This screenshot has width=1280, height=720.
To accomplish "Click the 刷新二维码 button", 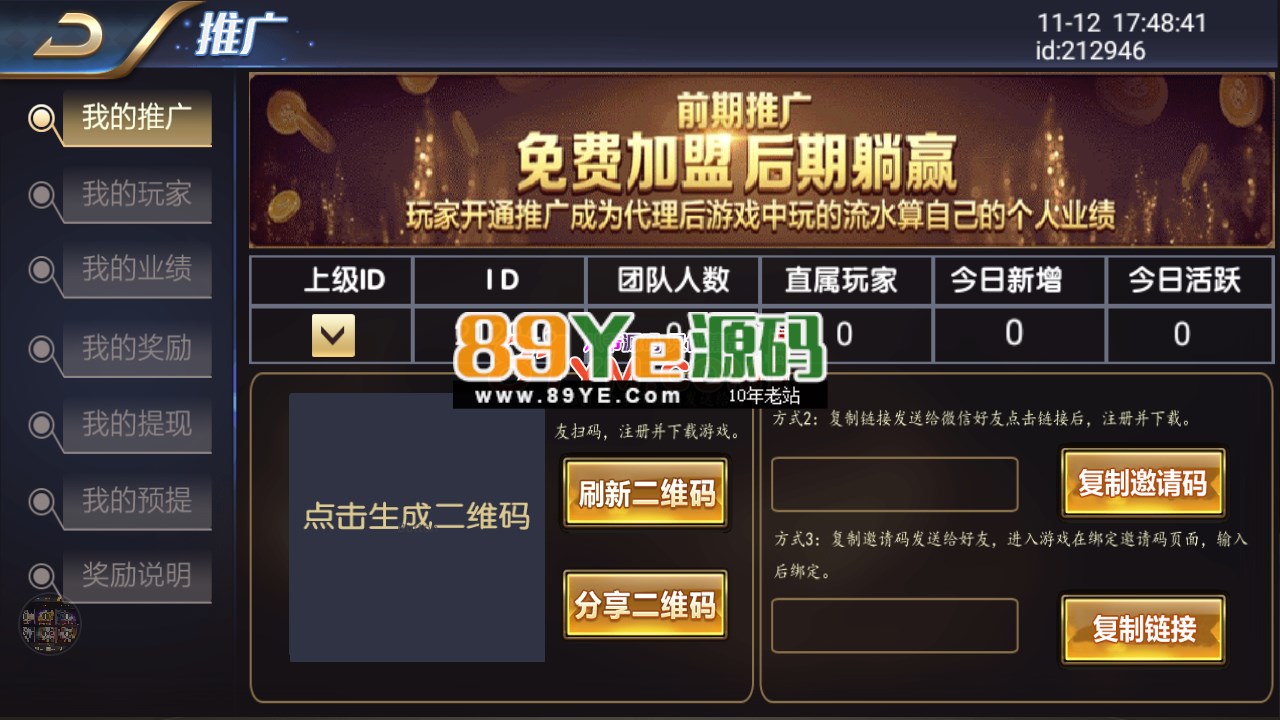I will click(646, 493).
